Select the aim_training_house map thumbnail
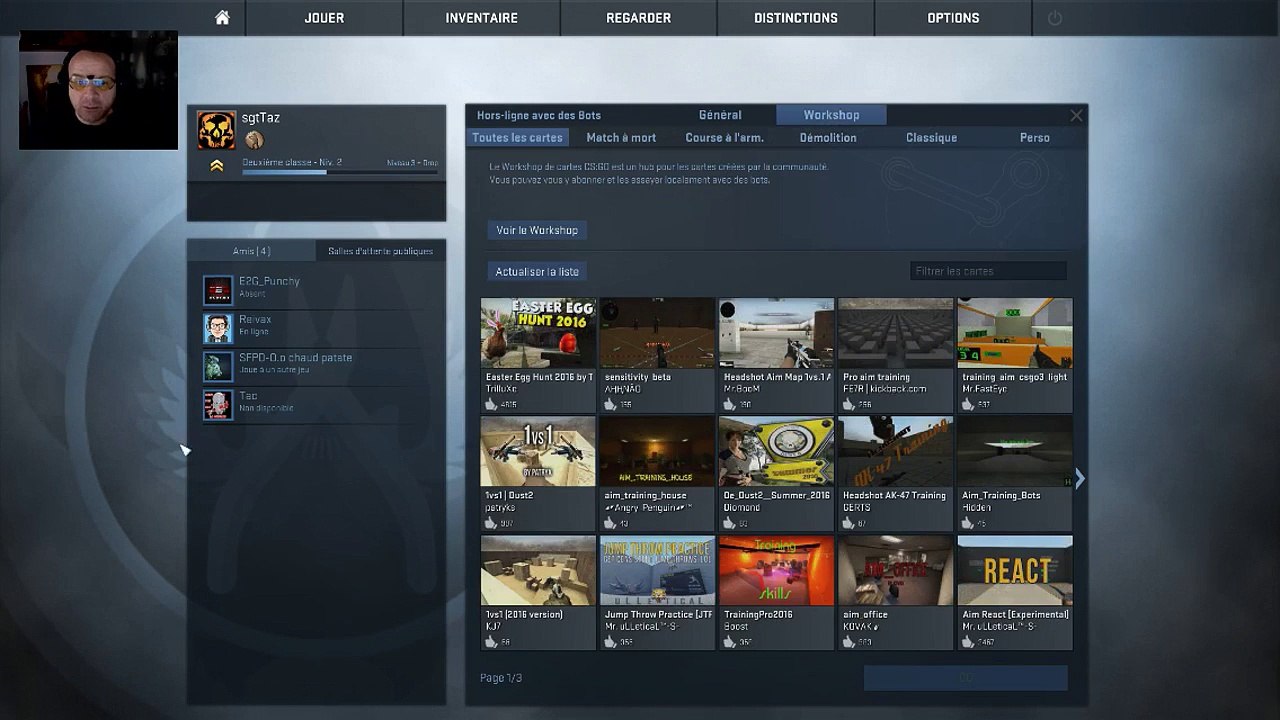The height and width of the screenshot is (720, 1280). click(657, 452)
